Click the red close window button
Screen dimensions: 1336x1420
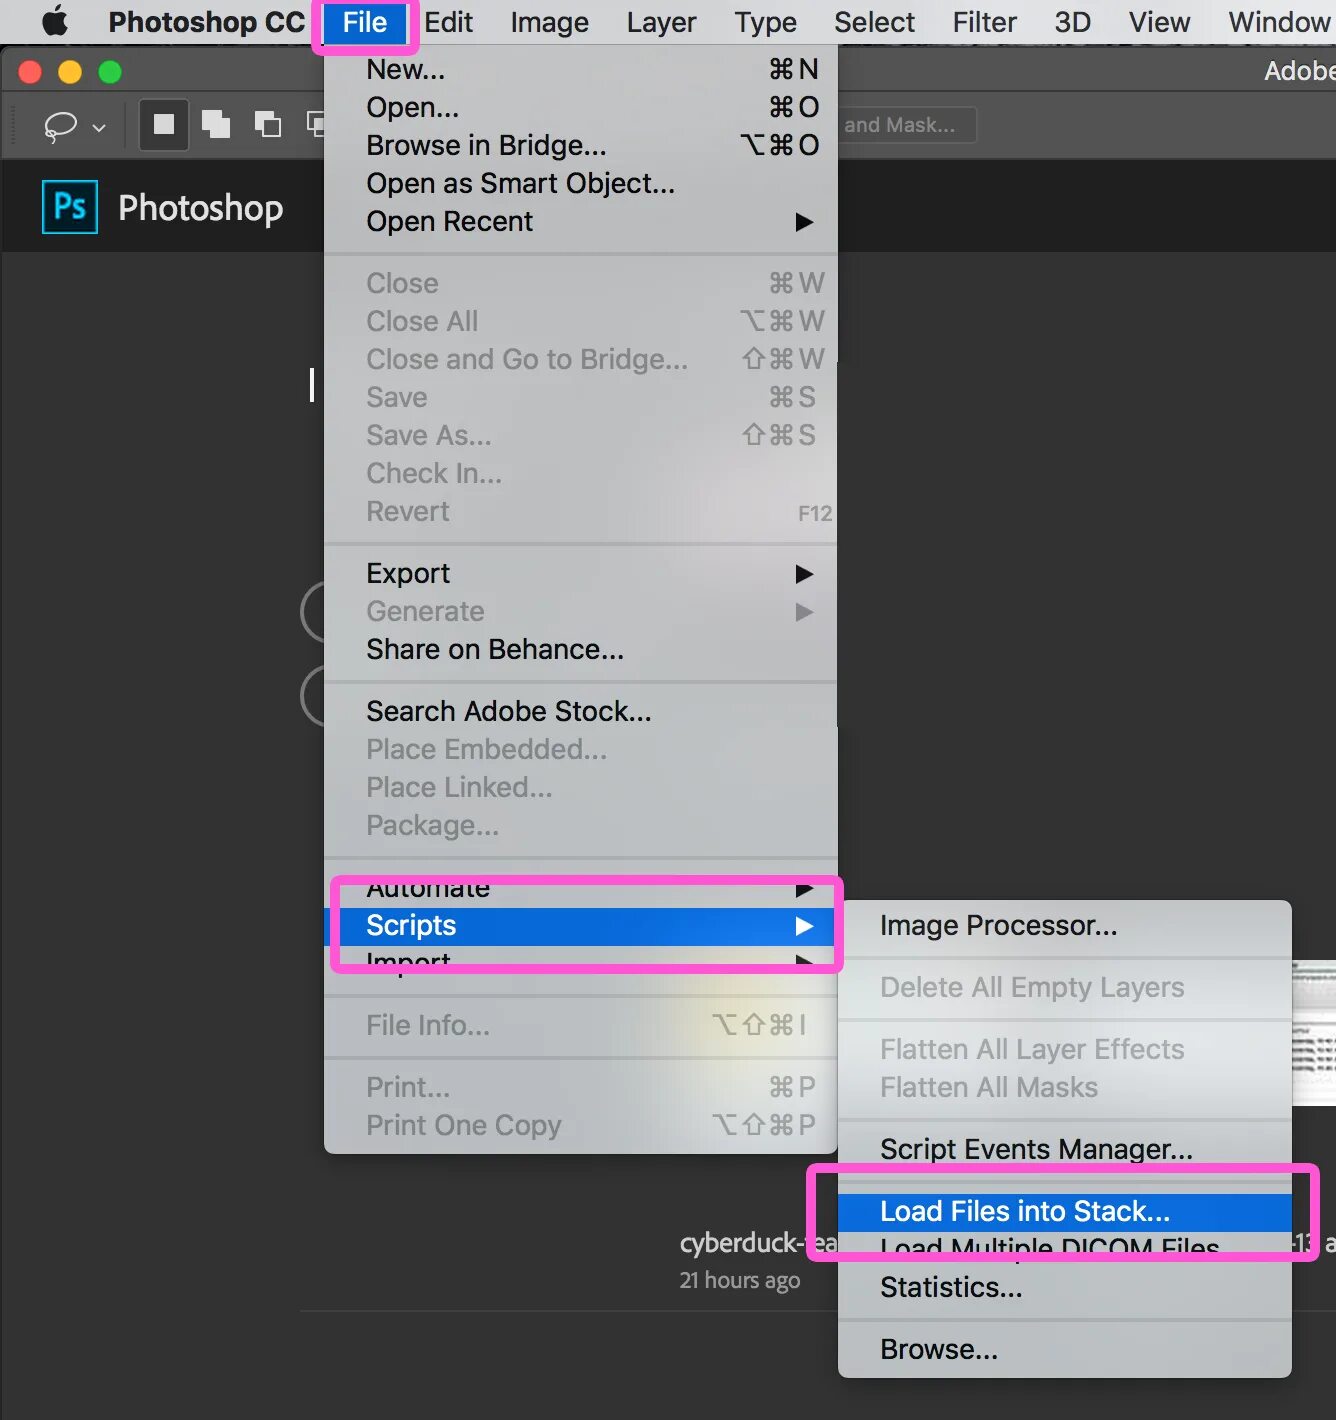coord(30,72)
